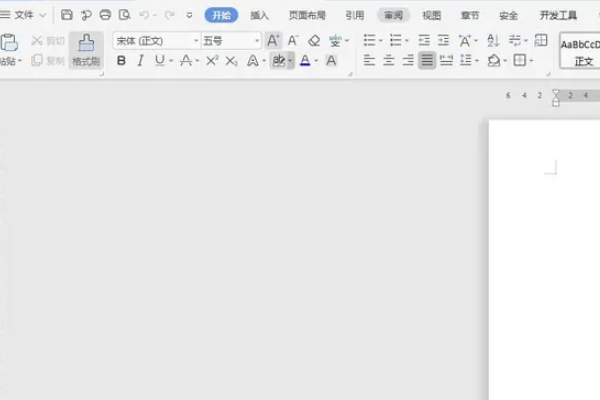600x400 pixels.
Task: Open the 引用 tab
Action: (355, 15)
